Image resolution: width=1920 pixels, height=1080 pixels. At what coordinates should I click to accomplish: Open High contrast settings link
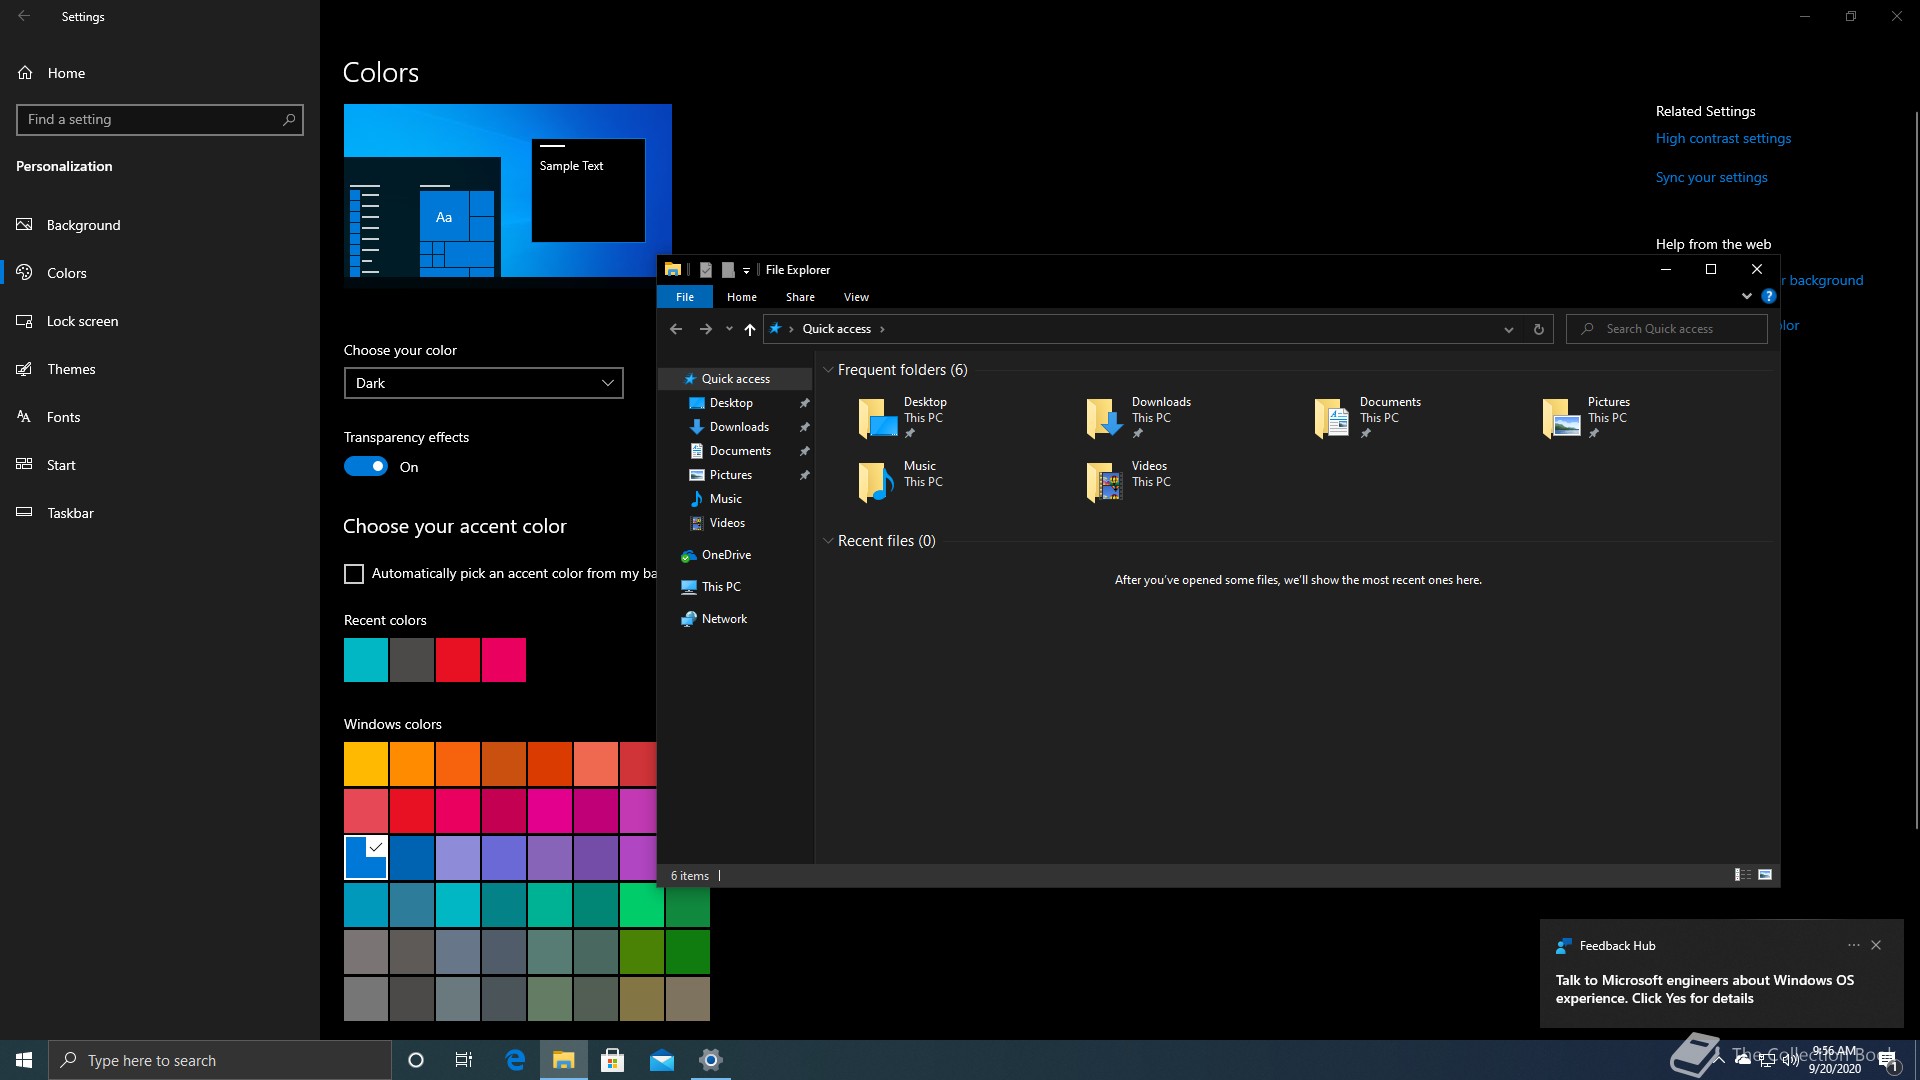[x=1723, y=139]
